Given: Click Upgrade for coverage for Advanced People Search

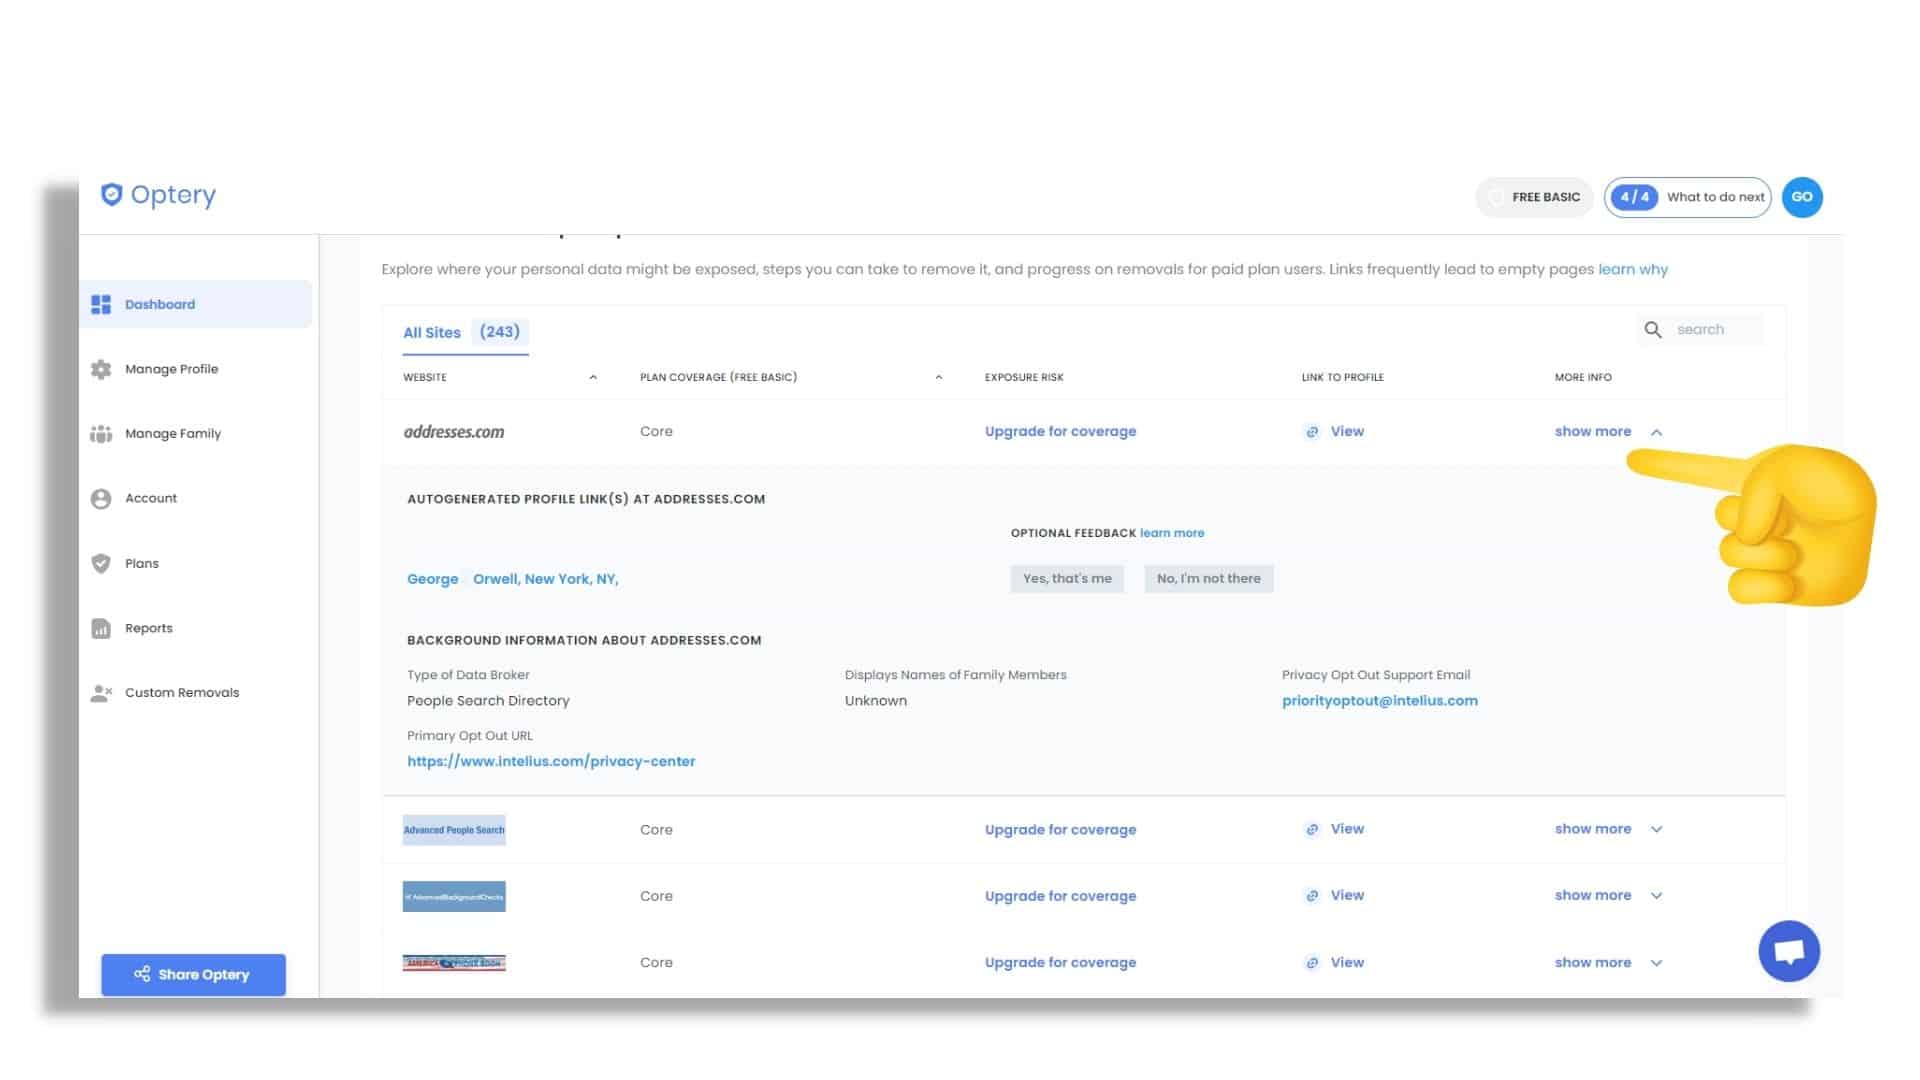Looking at the screenshot, I should (1060, 829).
